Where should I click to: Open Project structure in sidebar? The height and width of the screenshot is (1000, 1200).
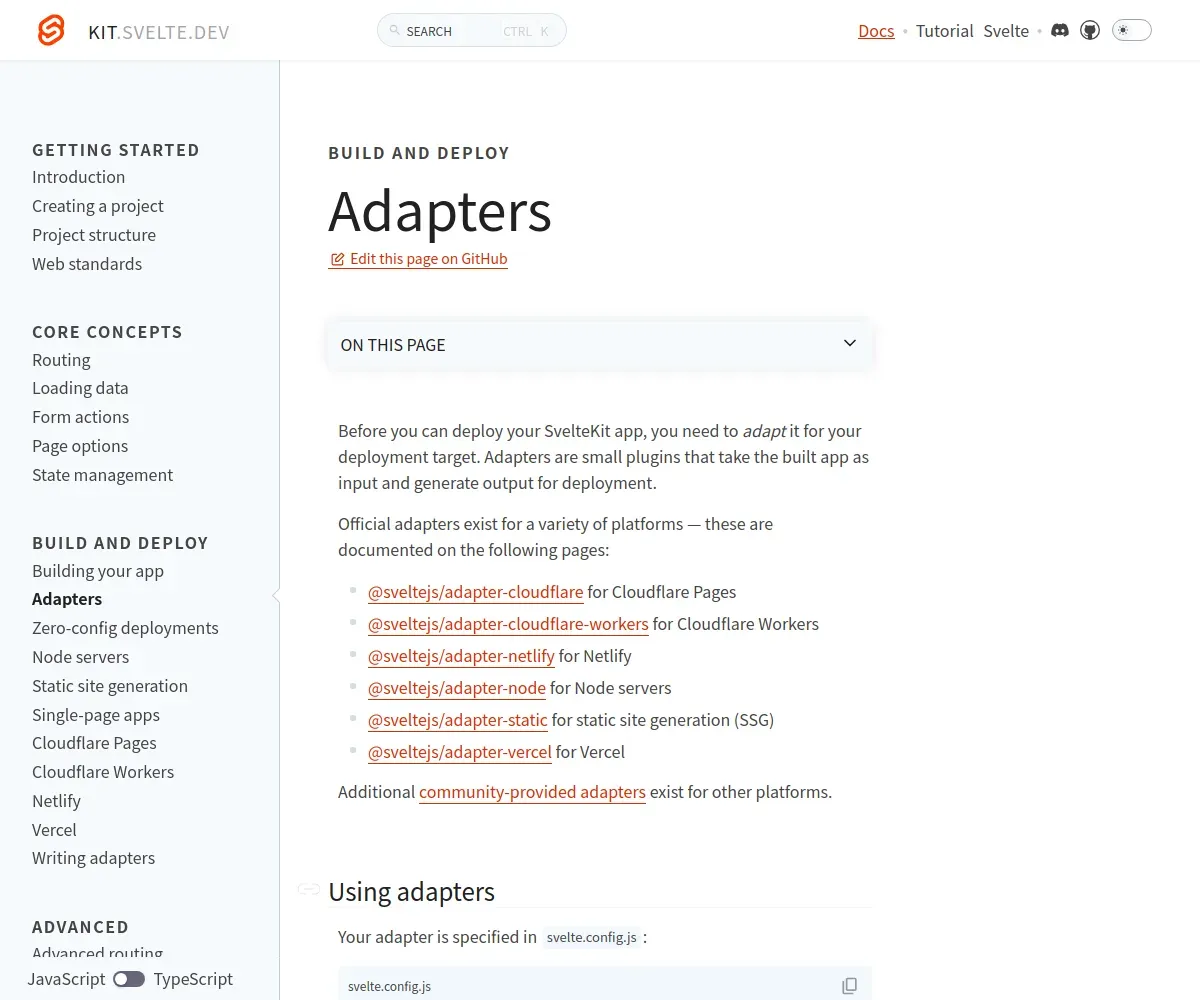(x=94, y=235)
